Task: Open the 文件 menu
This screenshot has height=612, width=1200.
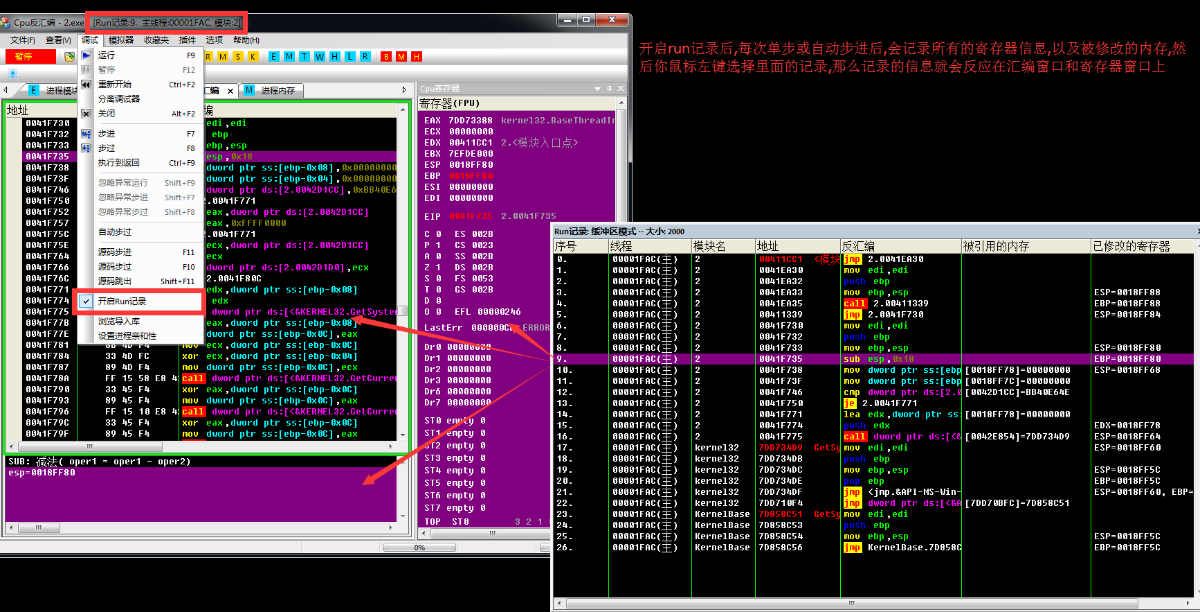Action: click(23, 40)
